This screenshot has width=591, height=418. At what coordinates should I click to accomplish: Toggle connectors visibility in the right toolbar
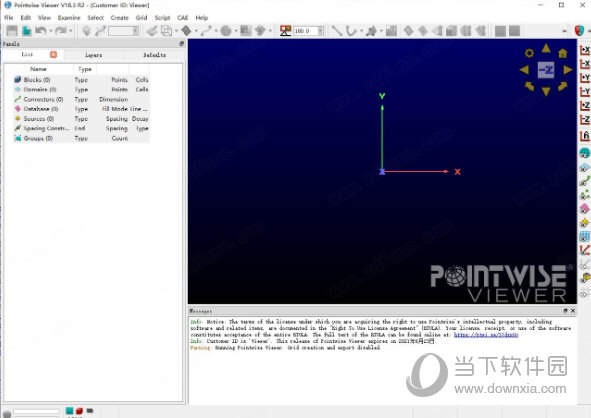(585, 181)
